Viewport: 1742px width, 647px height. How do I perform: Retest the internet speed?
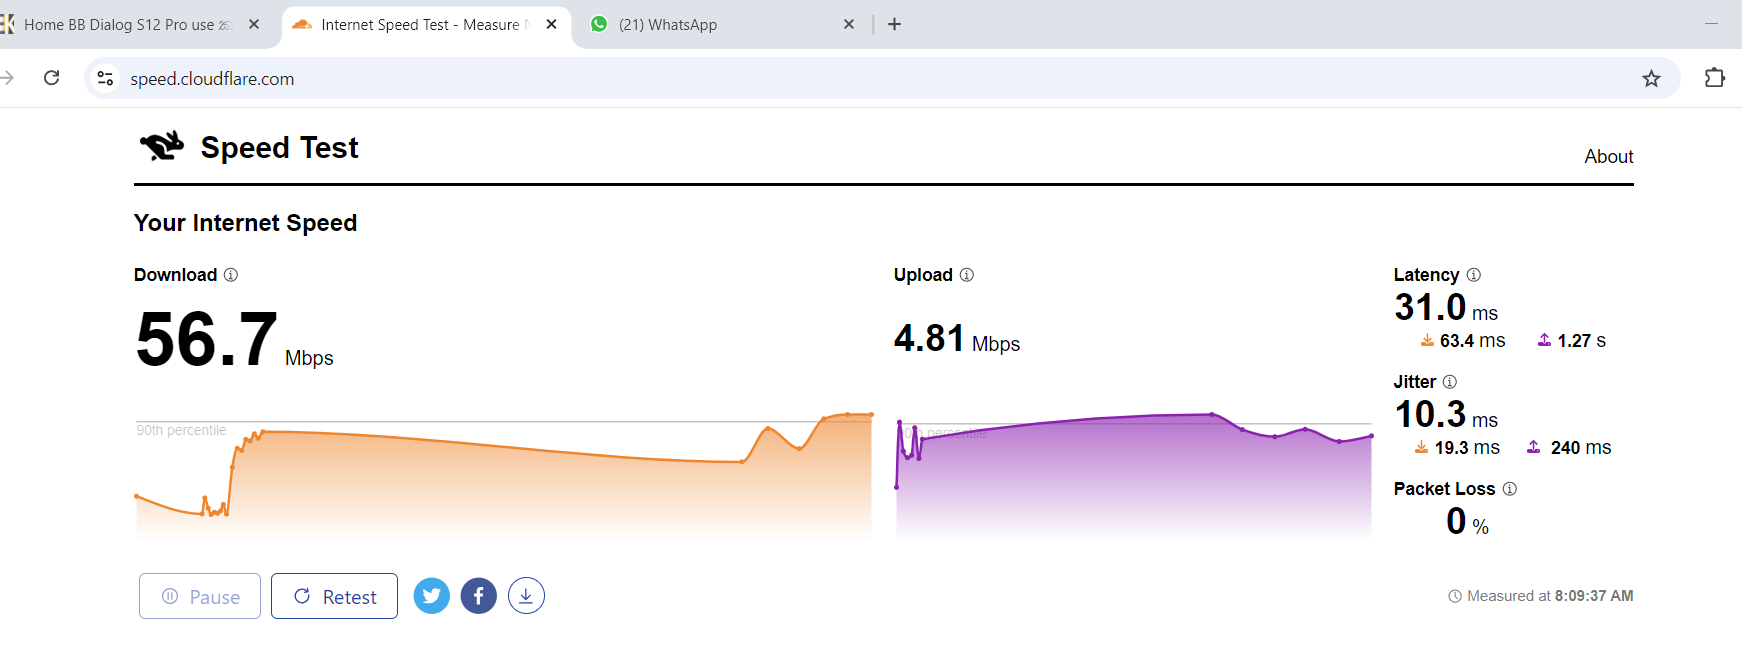click(334, 596)
